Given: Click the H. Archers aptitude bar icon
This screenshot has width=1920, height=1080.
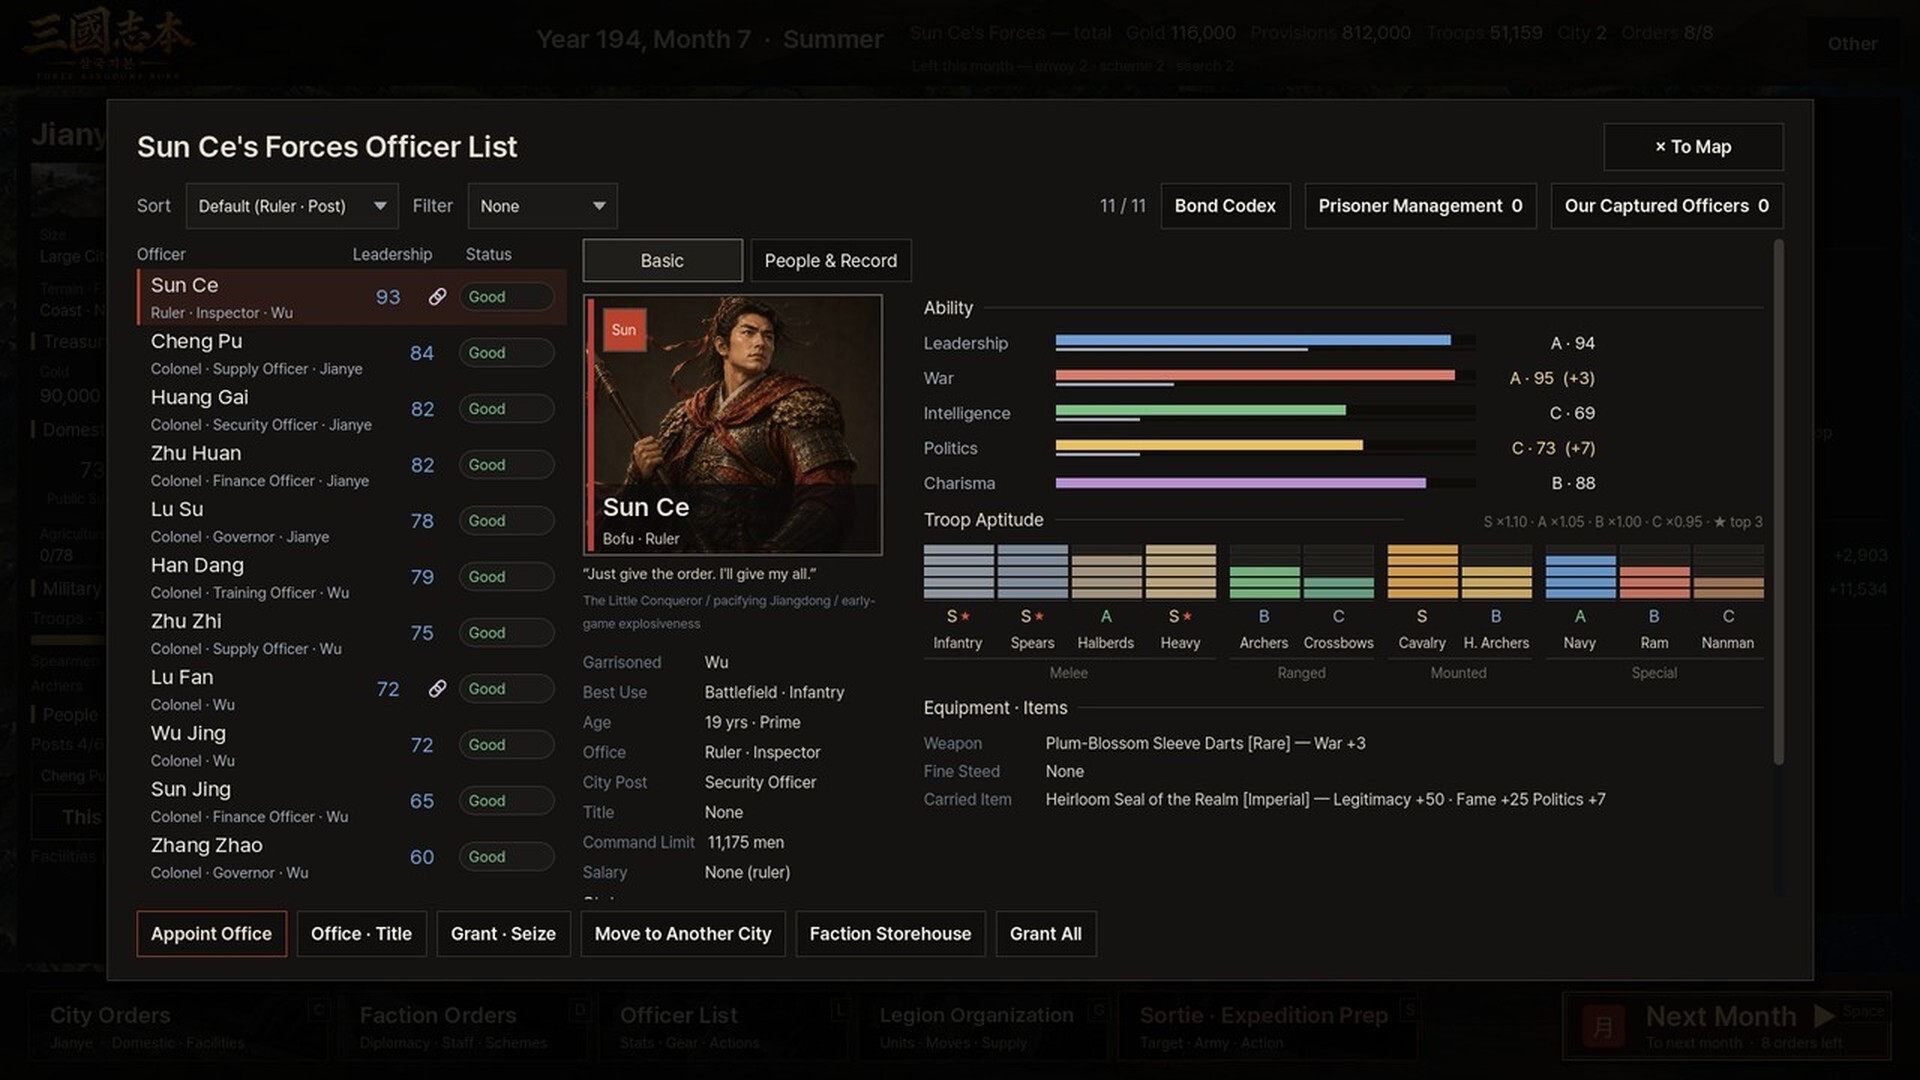Looking at the screenshot, I should 1496,571.
